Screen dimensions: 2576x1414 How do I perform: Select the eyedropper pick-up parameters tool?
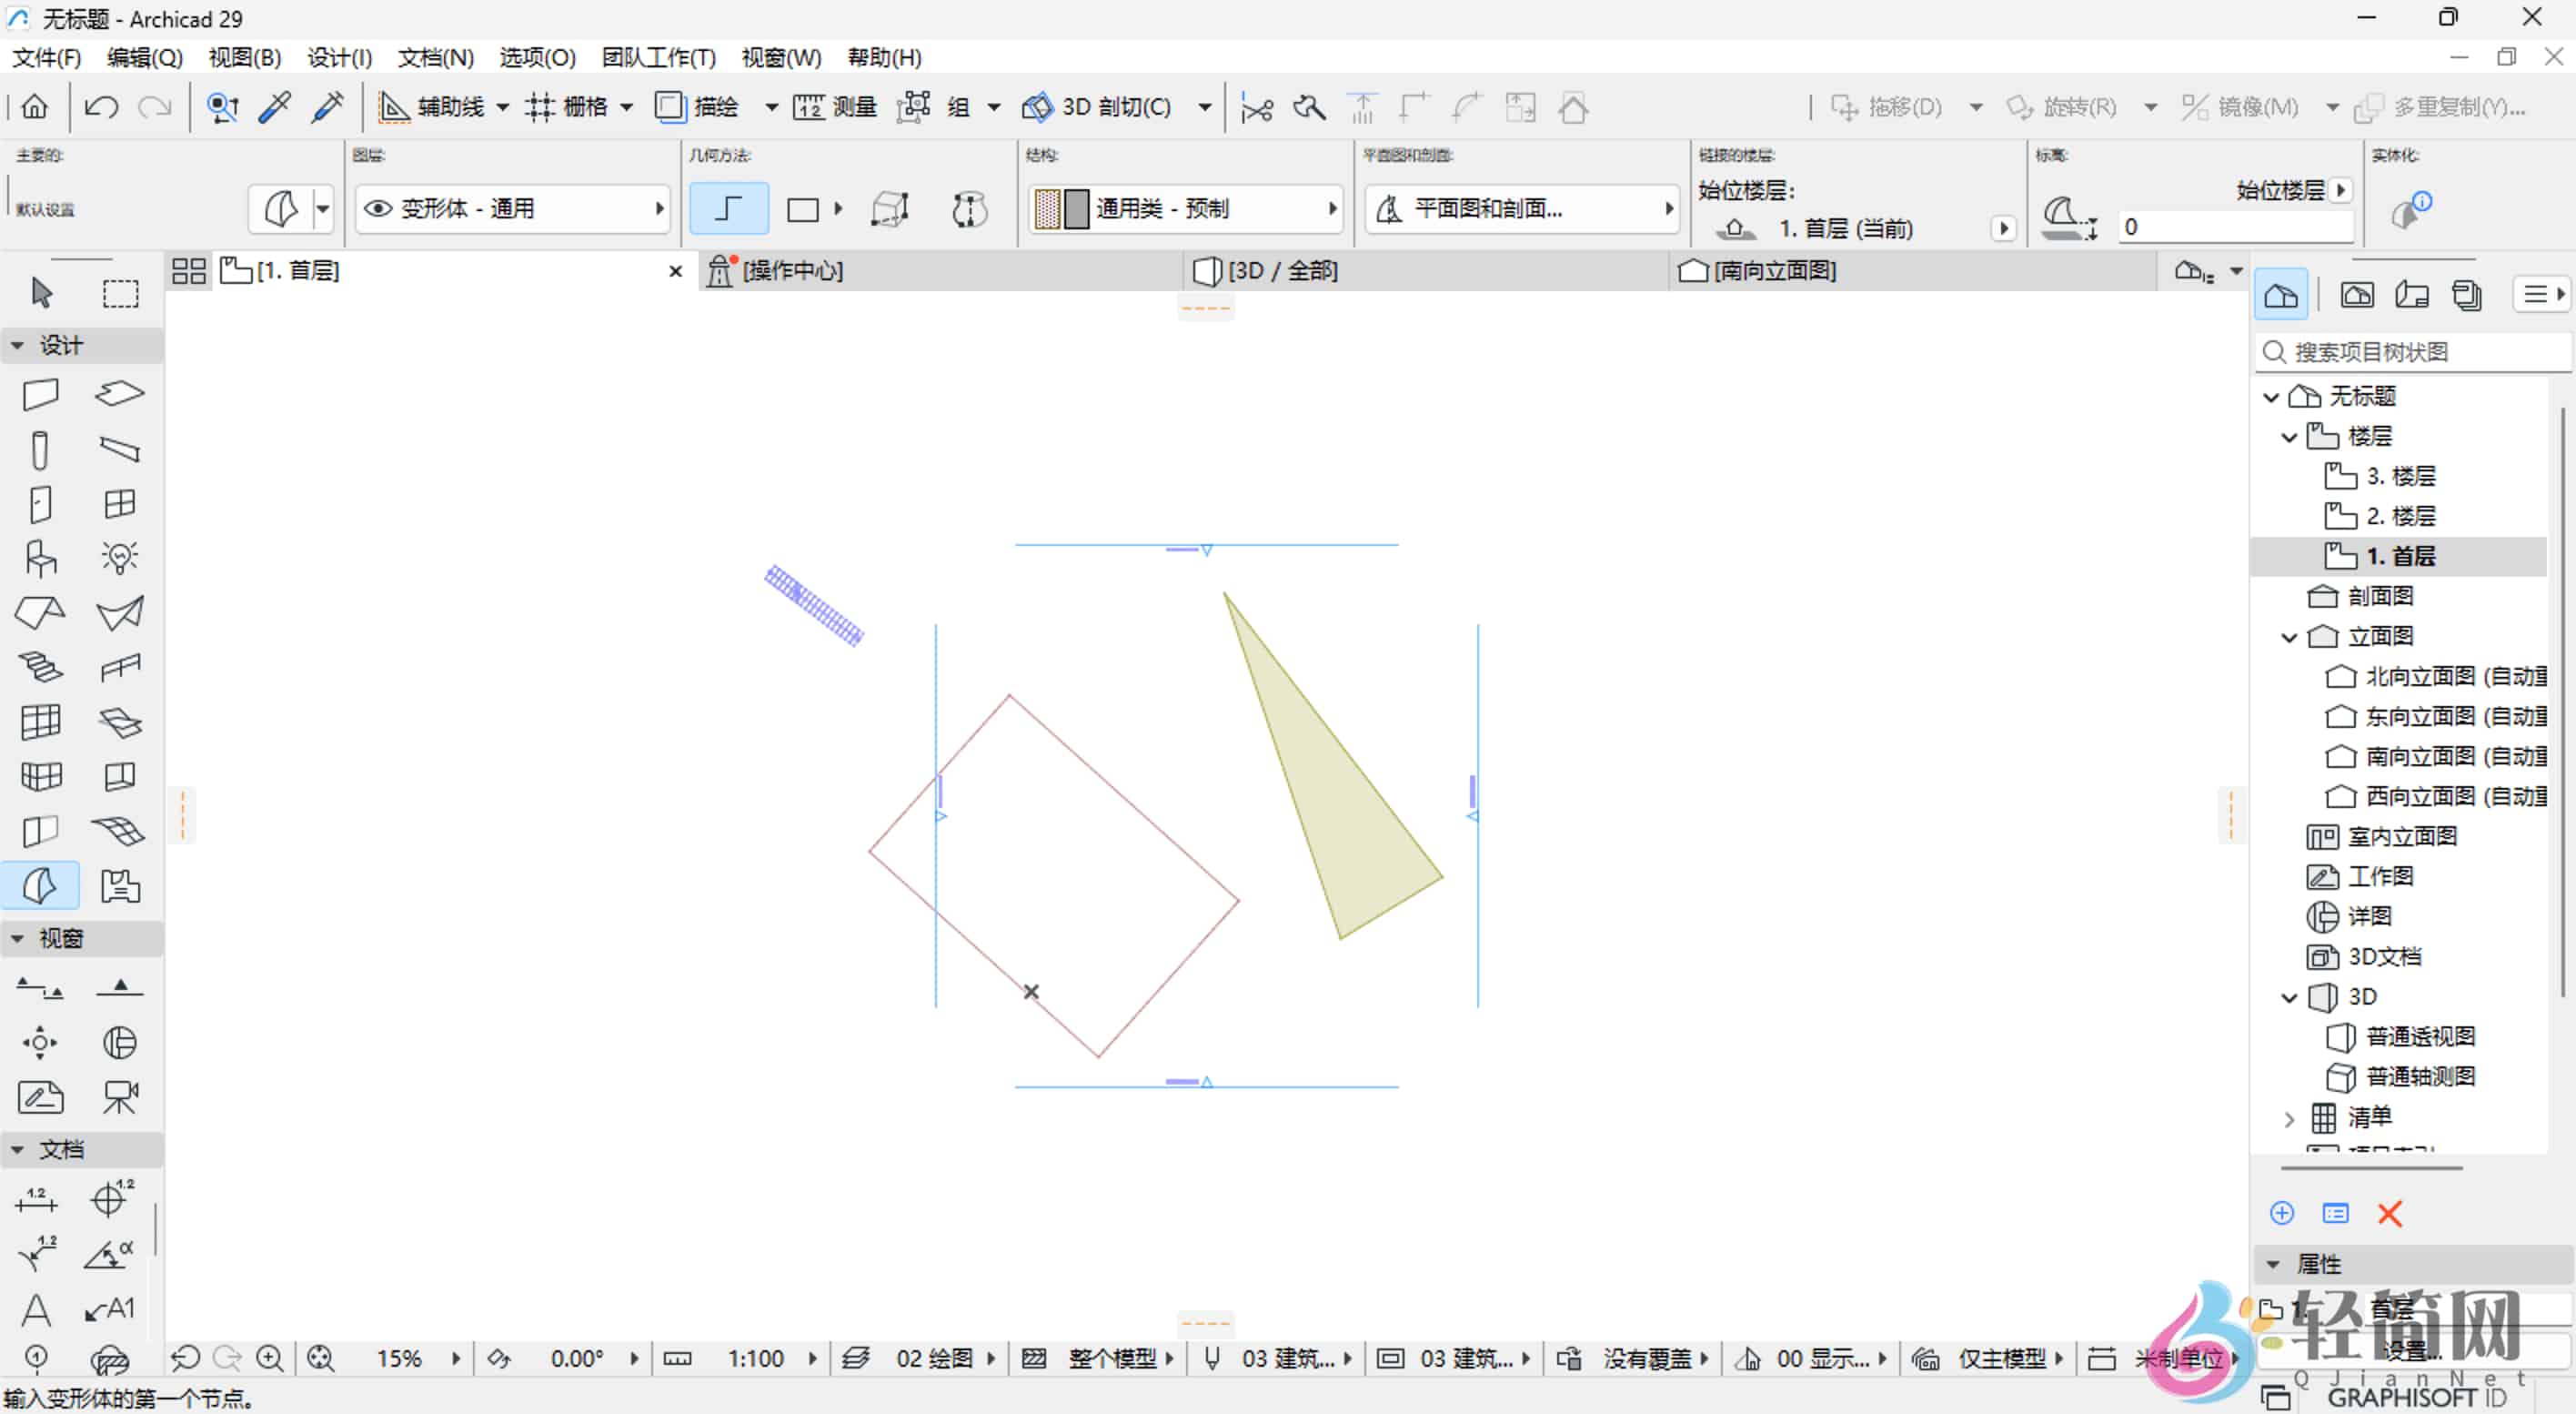tap(274, 107)
